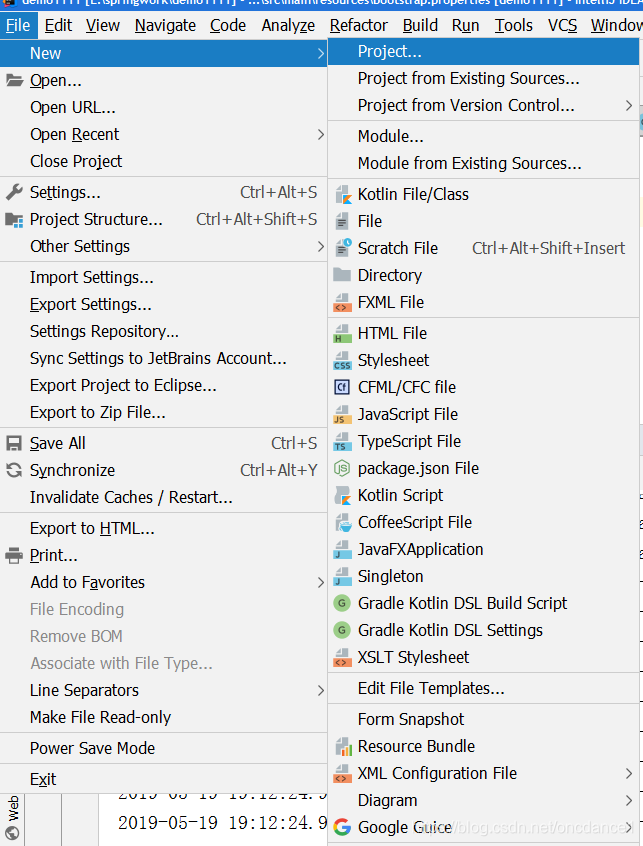Choose Sync Settings to JetBrains Account...

(x=163, y=358)
